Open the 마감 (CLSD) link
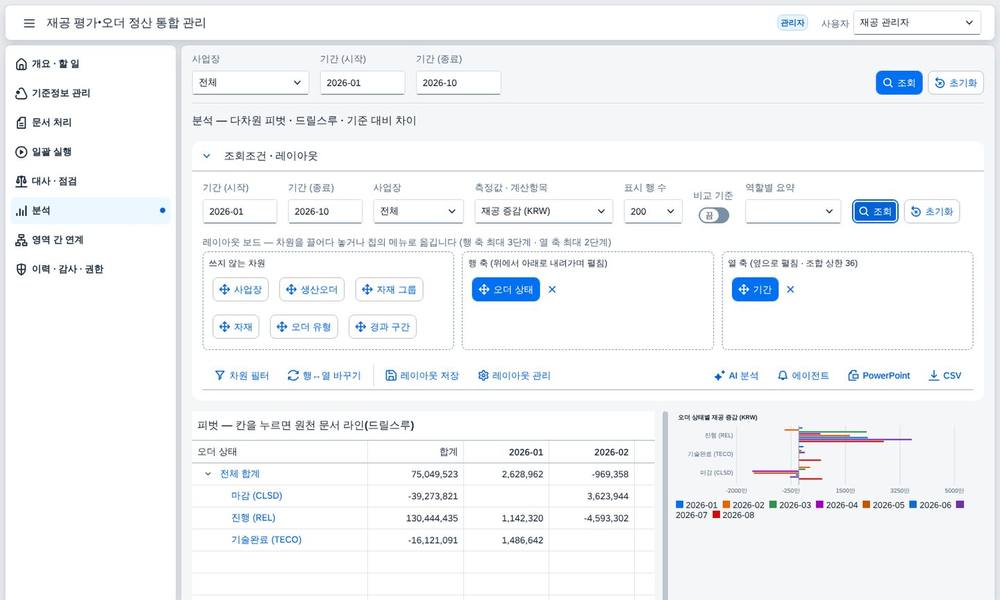 click(x=256, y=495)
